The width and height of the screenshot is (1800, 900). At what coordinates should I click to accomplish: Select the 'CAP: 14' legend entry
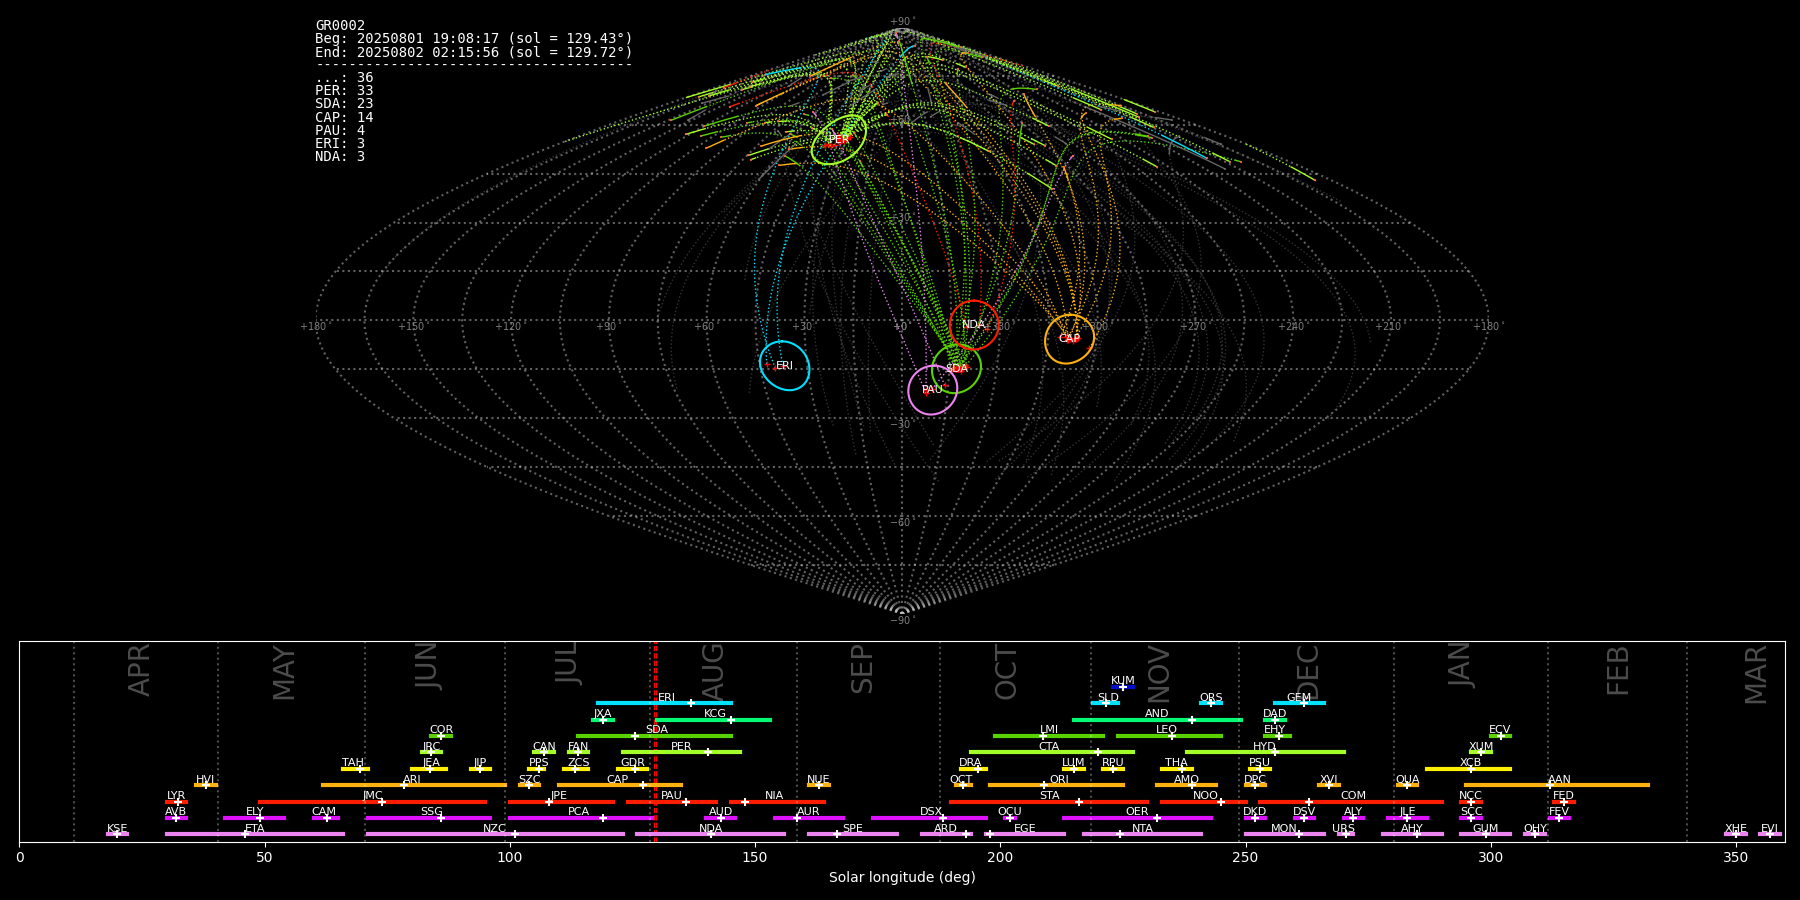(x=344, y=117)
